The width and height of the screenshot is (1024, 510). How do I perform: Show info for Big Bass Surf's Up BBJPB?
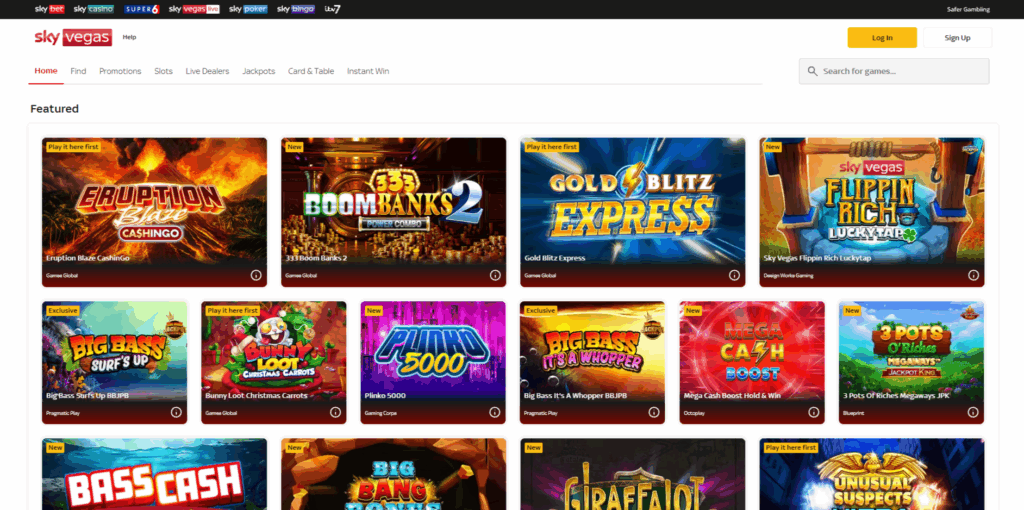coord(176,412)
